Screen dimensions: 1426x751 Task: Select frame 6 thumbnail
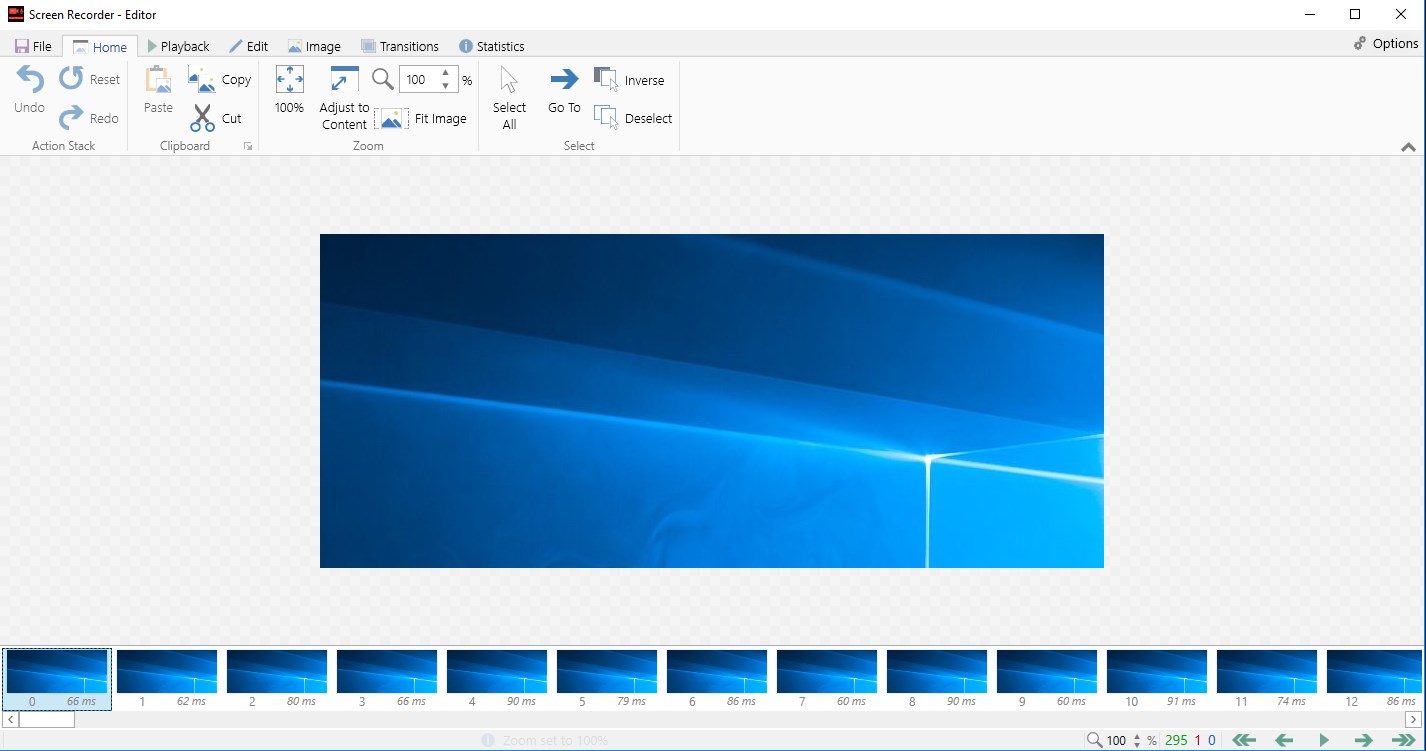click(717, 679)
